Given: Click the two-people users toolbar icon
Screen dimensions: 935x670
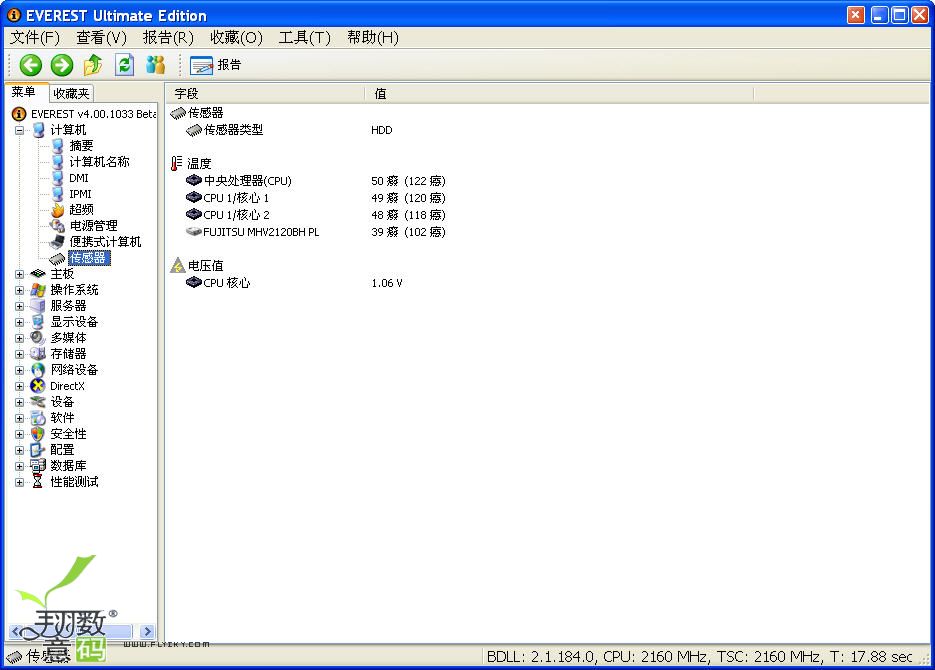Looking at the screenshot, I should 155,64.
